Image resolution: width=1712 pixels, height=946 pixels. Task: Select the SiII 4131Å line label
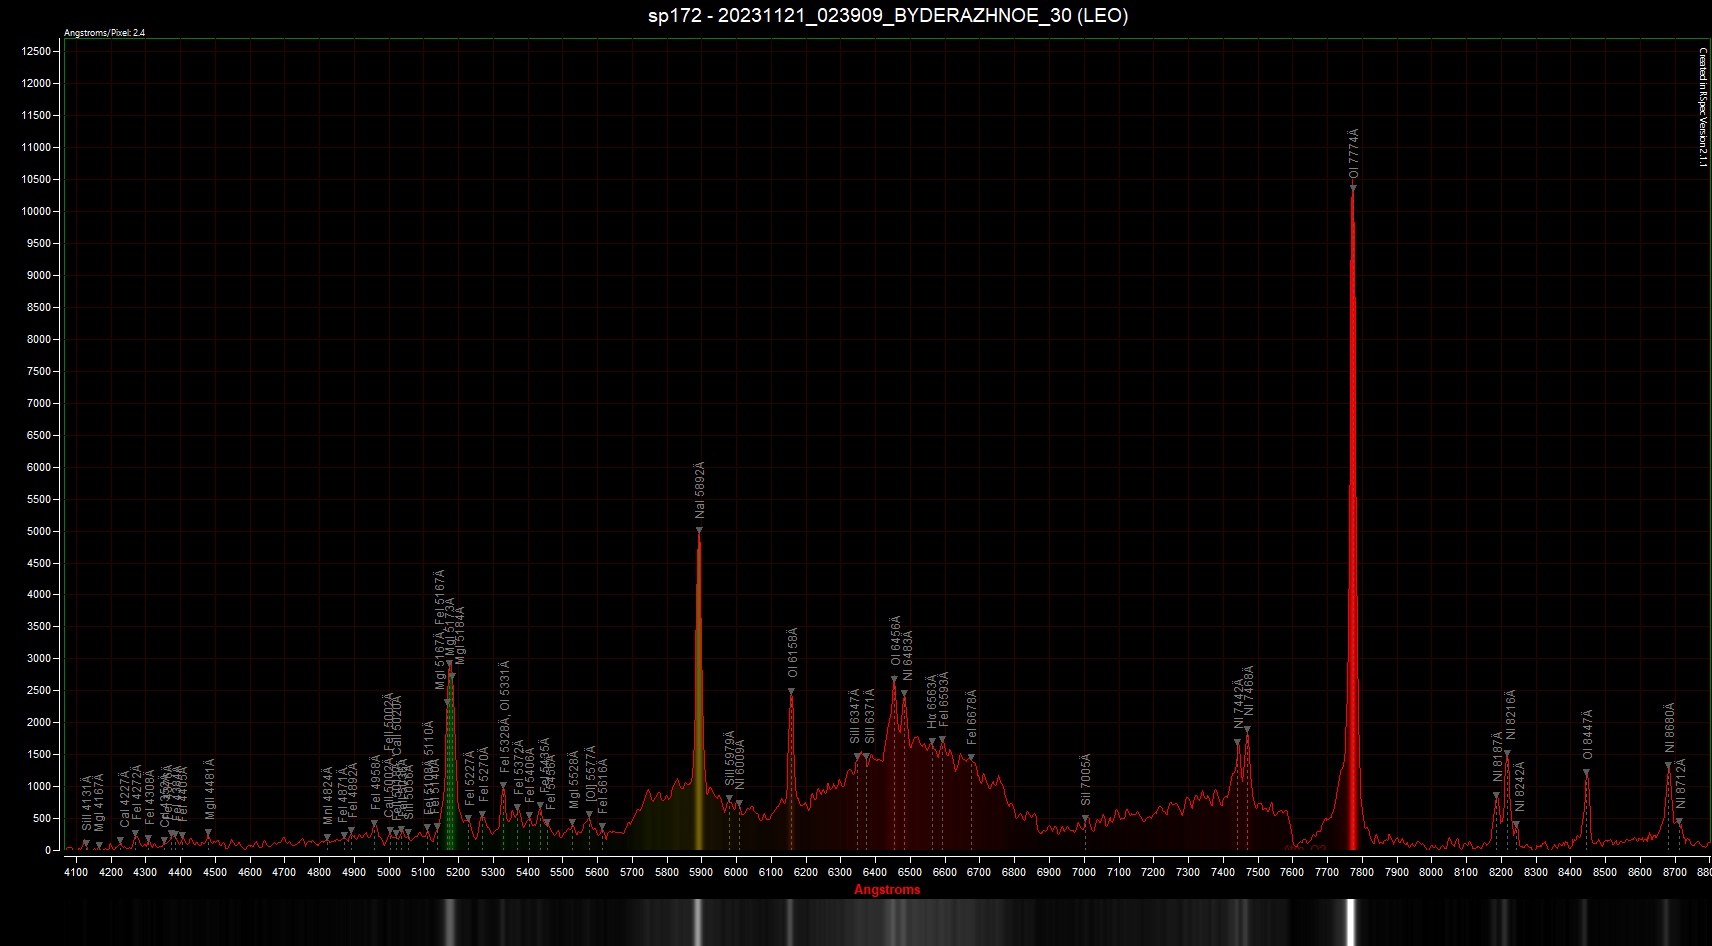pyautogui.click(x=87, y=802)
